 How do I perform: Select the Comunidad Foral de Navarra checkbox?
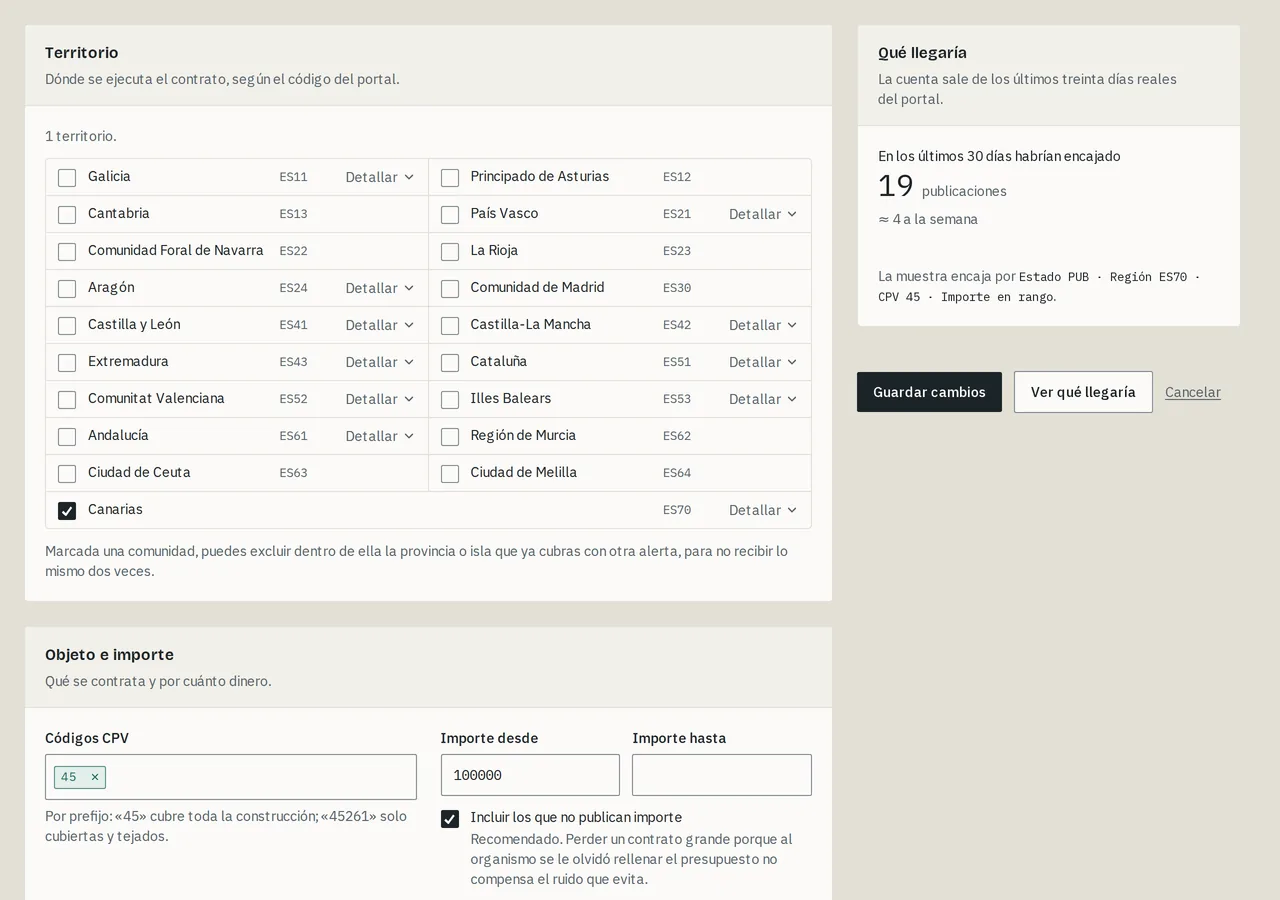click(x=67, y=252)
